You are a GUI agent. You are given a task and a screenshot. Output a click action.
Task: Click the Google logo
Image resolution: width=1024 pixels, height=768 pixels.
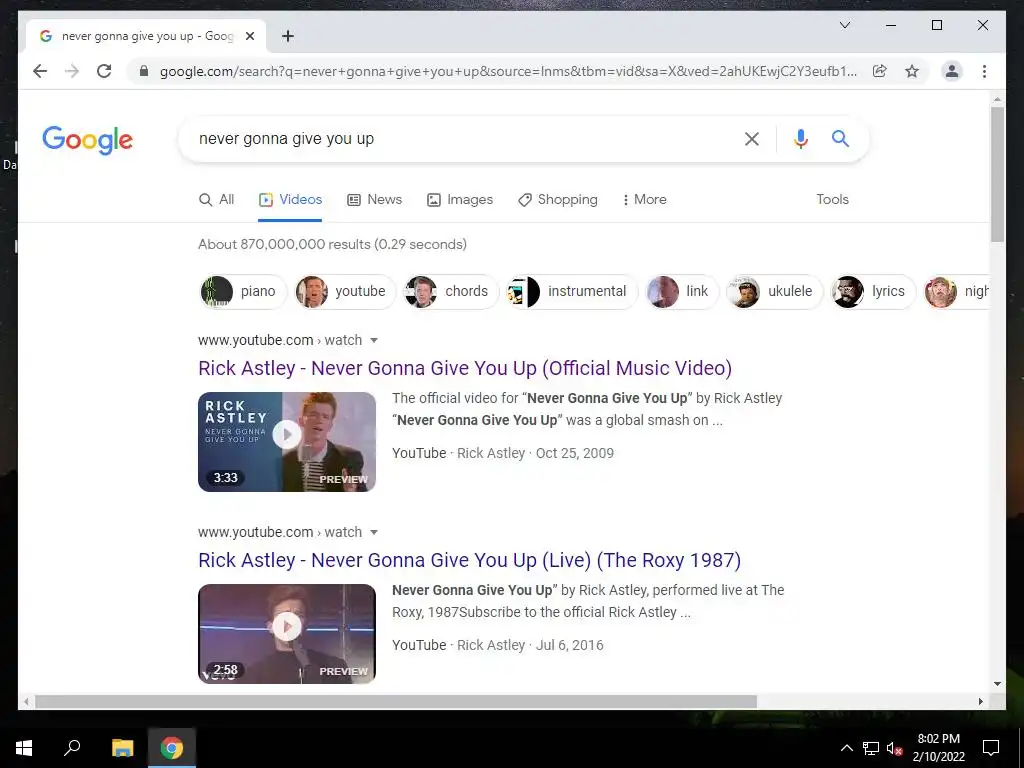pyautogui.click(x=88, y=140)
